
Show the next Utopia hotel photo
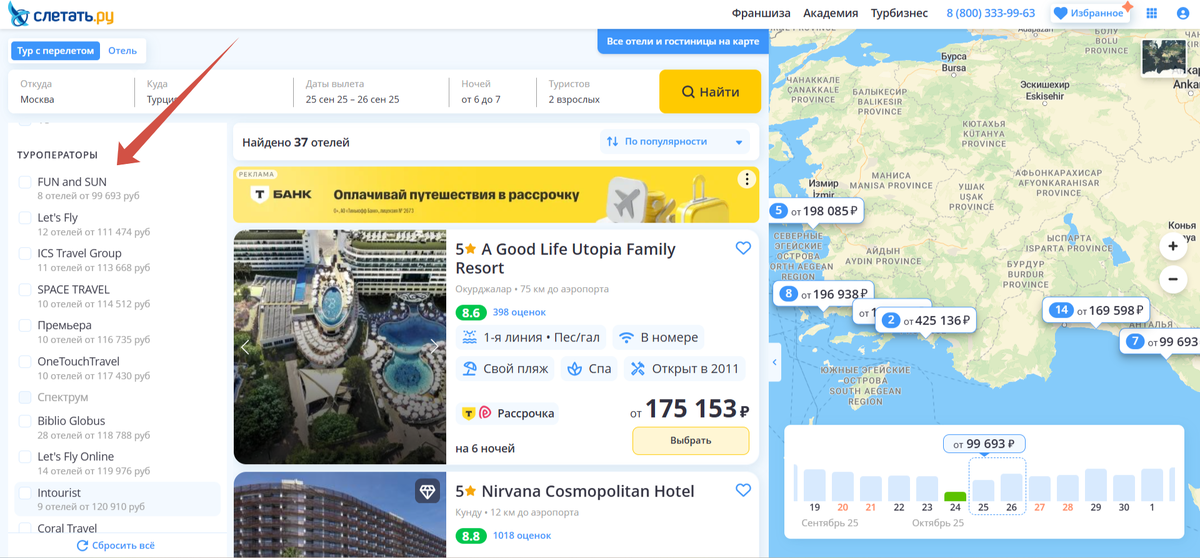coord(434,347)
